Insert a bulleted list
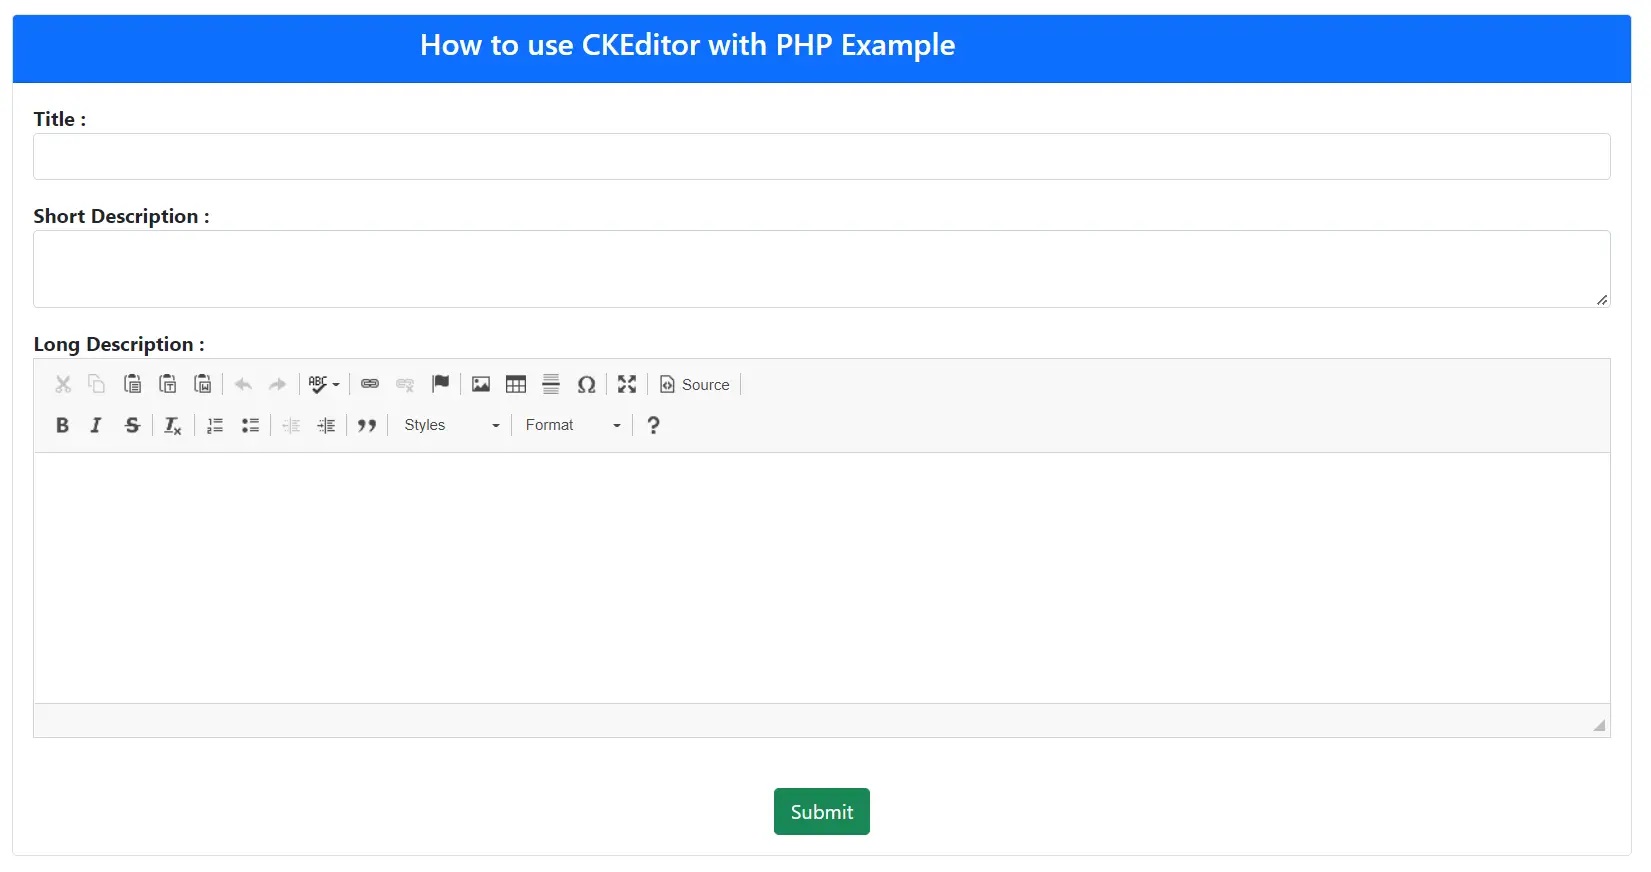 [250, 425]
